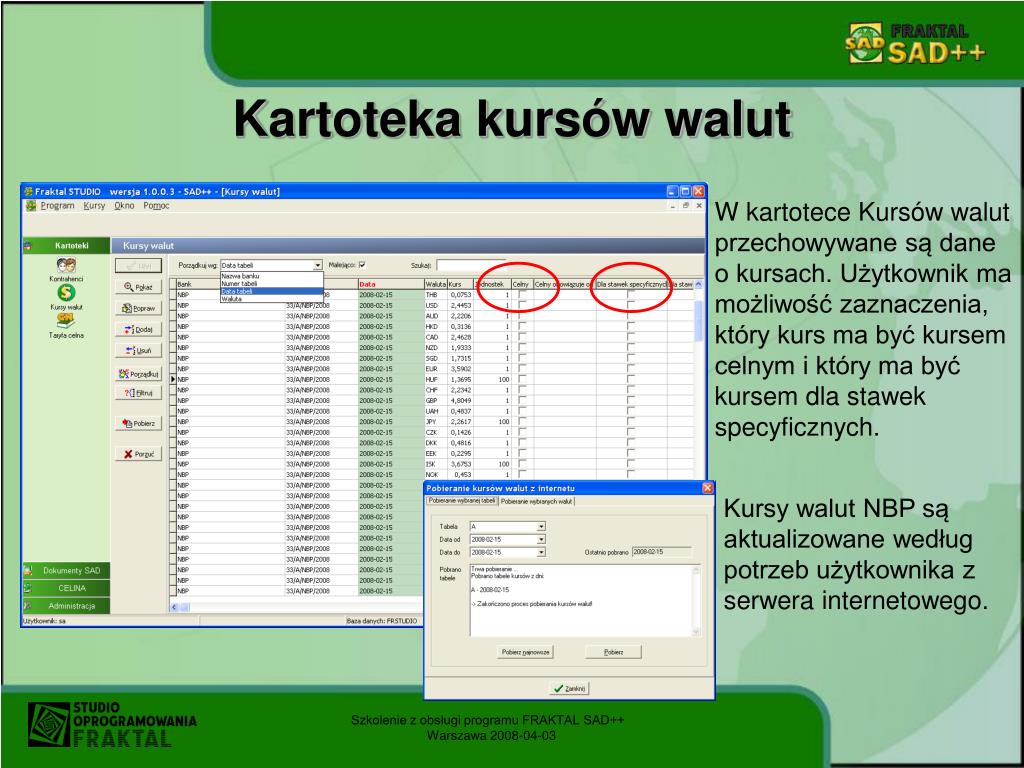Click the Zamknij button with checkmark
The image size is (1024, 768).
(x=569, y=688)
